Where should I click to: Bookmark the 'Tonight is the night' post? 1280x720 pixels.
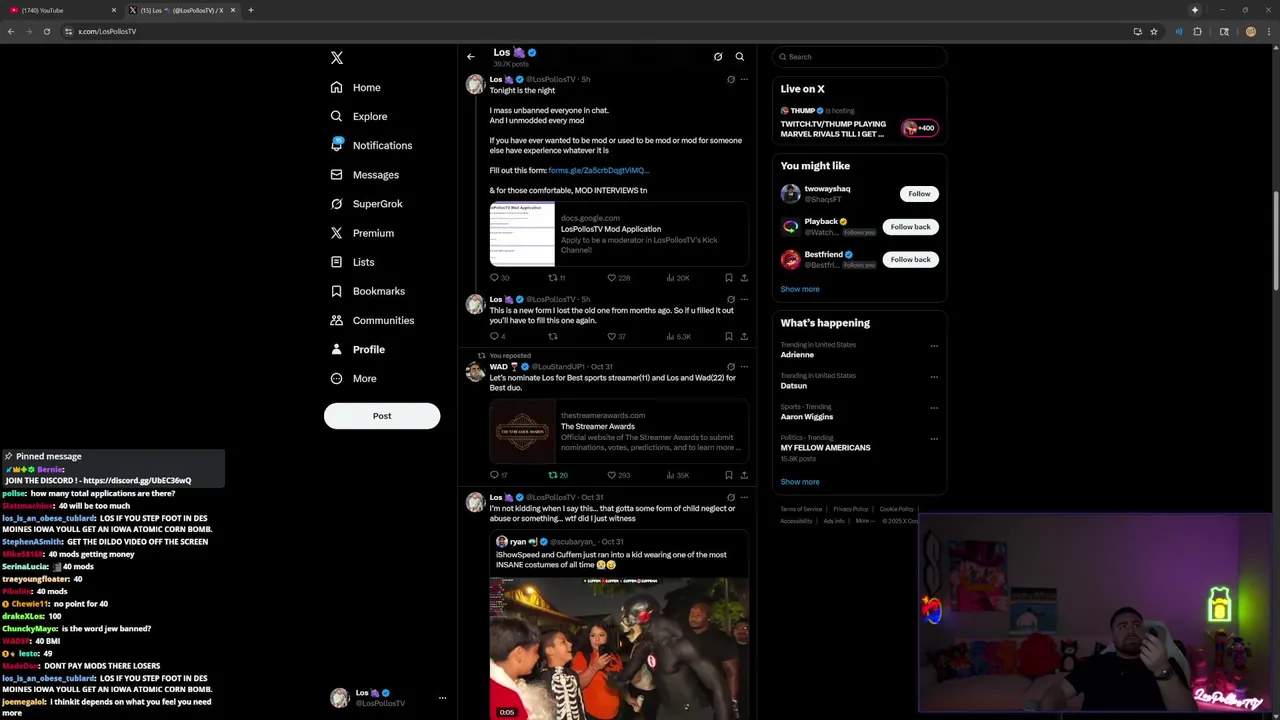click(729, 278)
